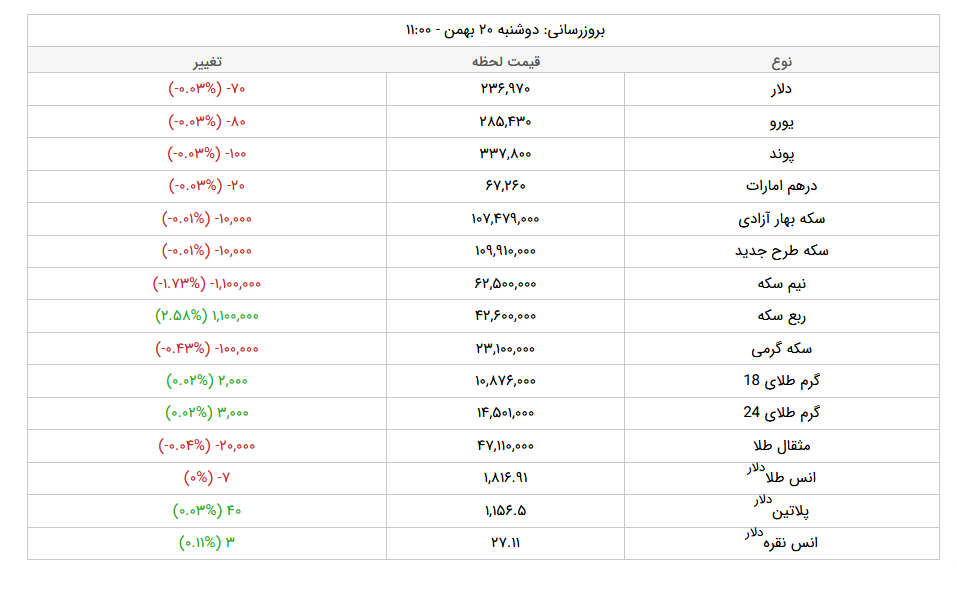Select the 'قیمت لحظه' column header

(x=505, y=61)
